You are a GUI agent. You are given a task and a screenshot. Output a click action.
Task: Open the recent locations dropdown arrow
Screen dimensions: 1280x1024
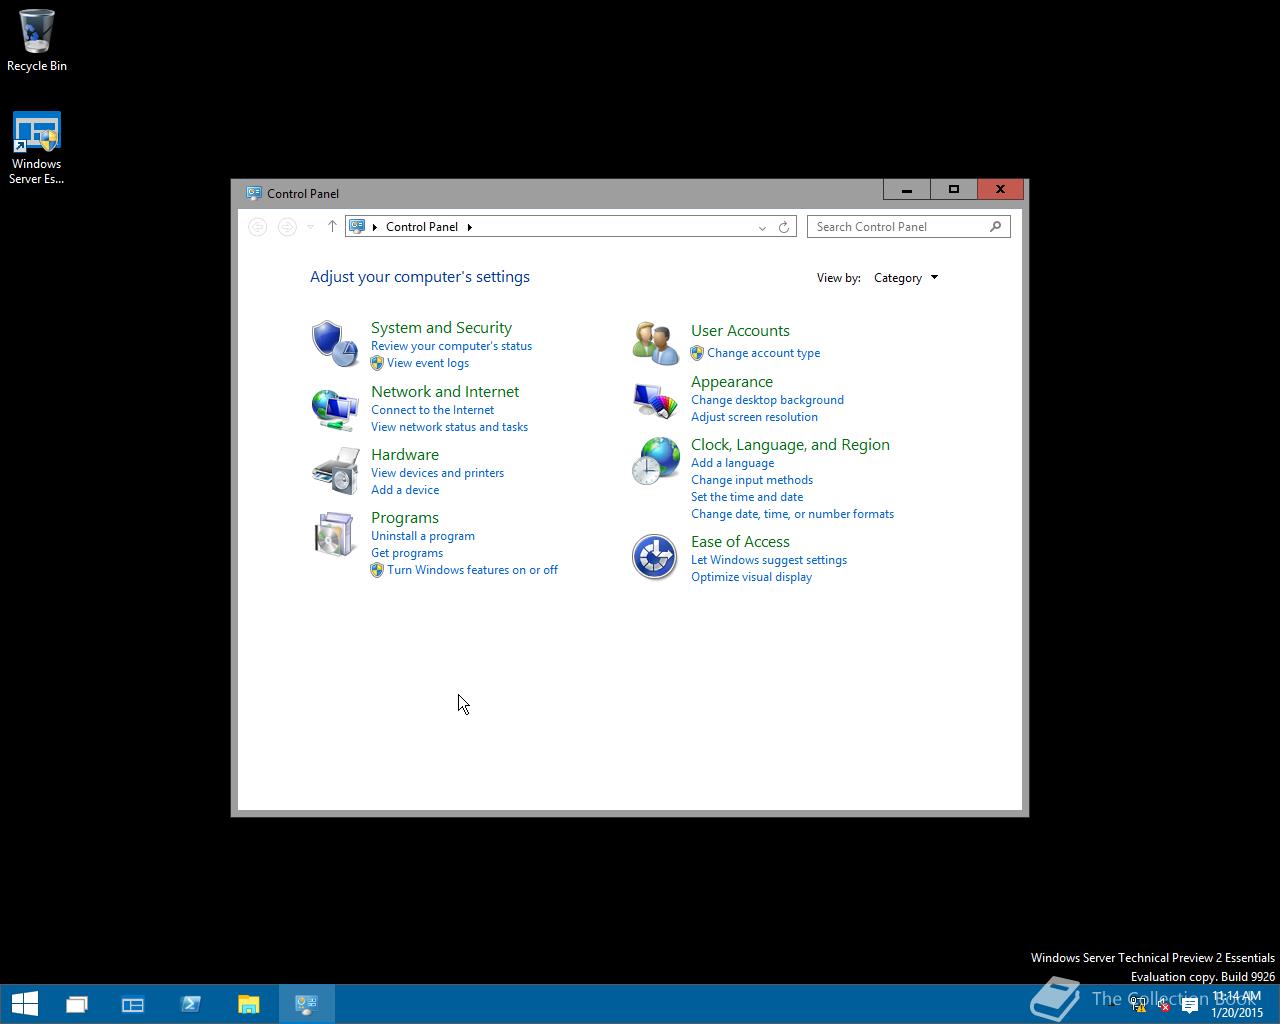[x=311, y=227]
